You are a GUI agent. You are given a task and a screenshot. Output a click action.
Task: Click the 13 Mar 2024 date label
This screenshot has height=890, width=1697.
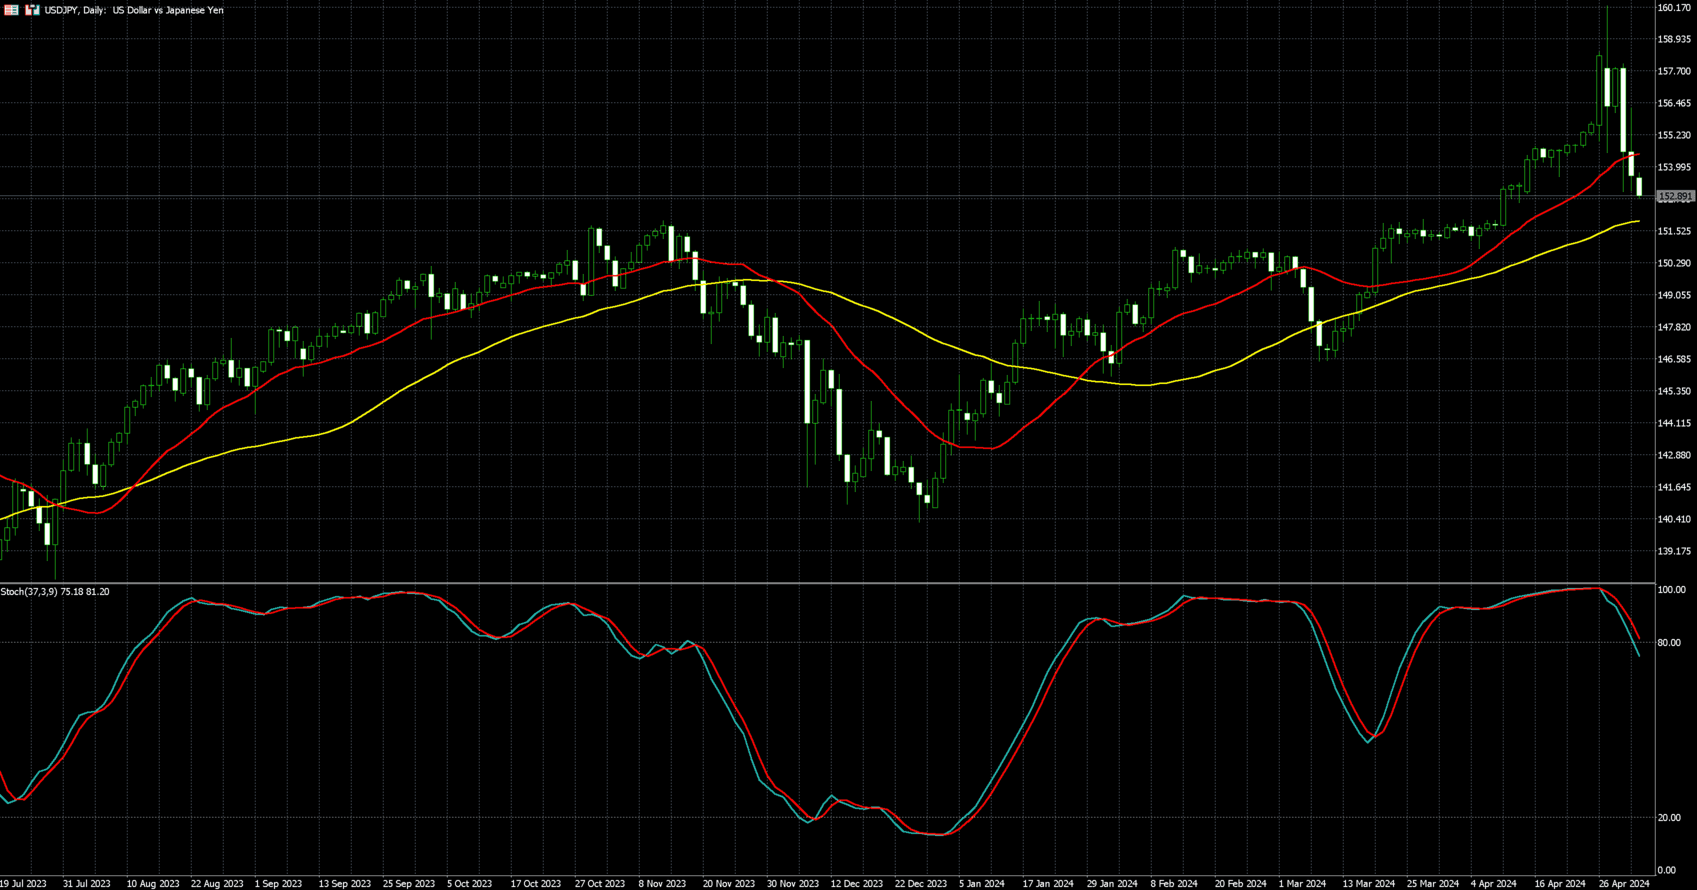1368,884
